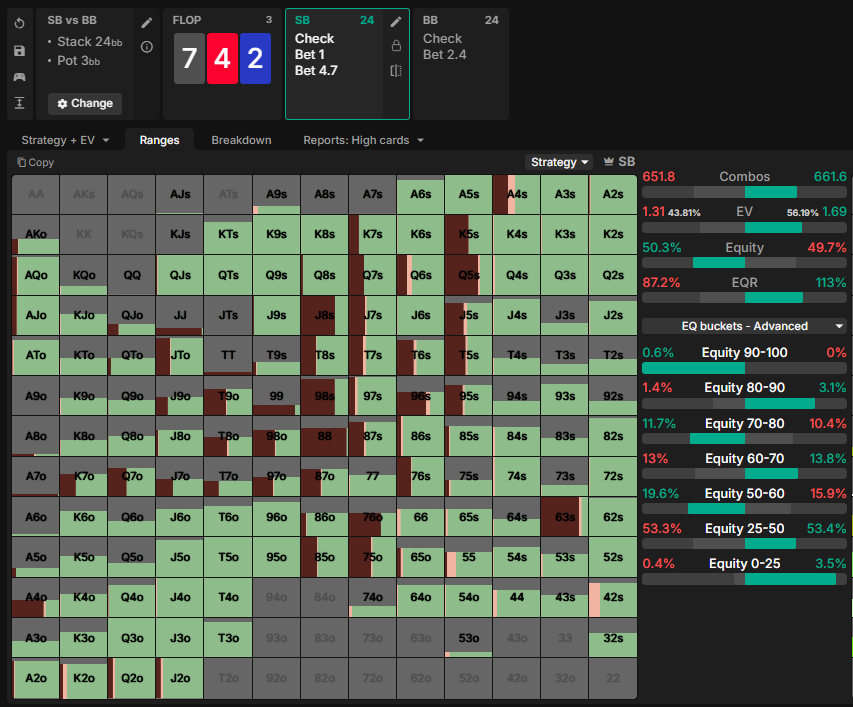The height and width of the screenshot is (707, 853).
Task: Open the Strategy dropdown above the matrix
Action: [558, 162]
